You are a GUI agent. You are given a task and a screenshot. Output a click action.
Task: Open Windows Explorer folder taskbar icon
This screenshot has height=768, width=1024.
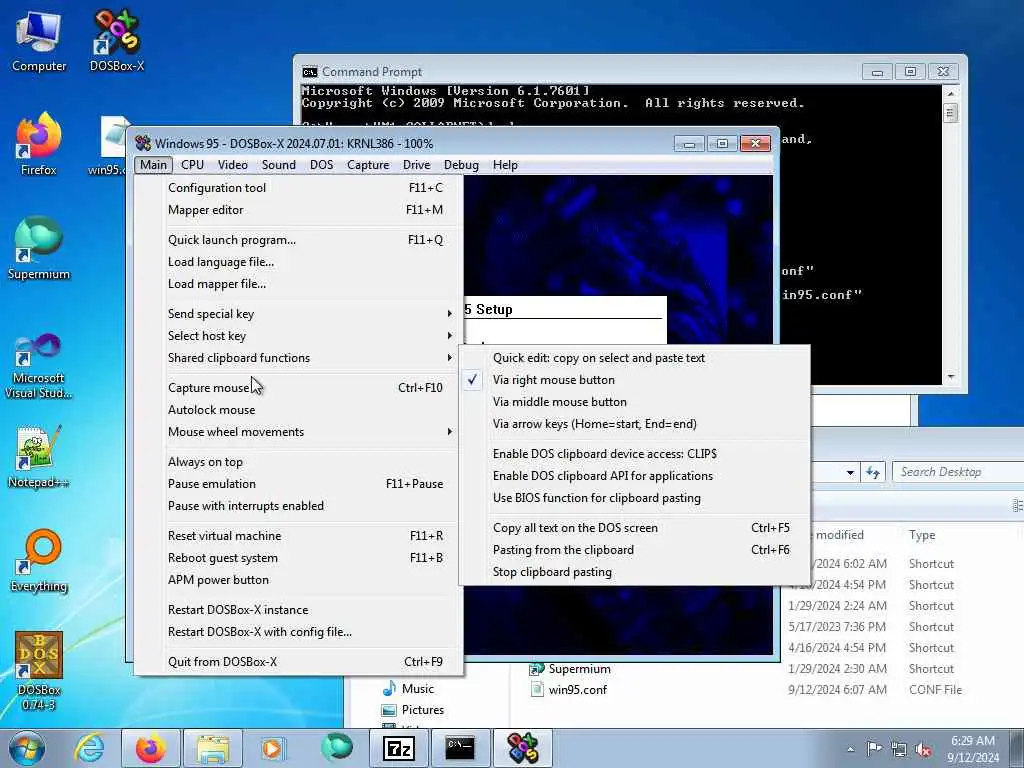pos(213,748)
